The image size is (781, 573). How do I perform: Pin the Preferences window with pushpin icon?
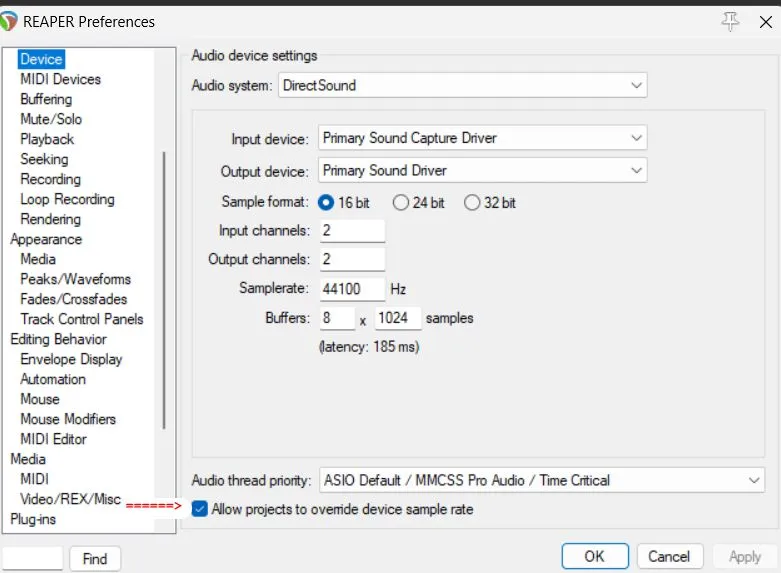click(730, 21)
